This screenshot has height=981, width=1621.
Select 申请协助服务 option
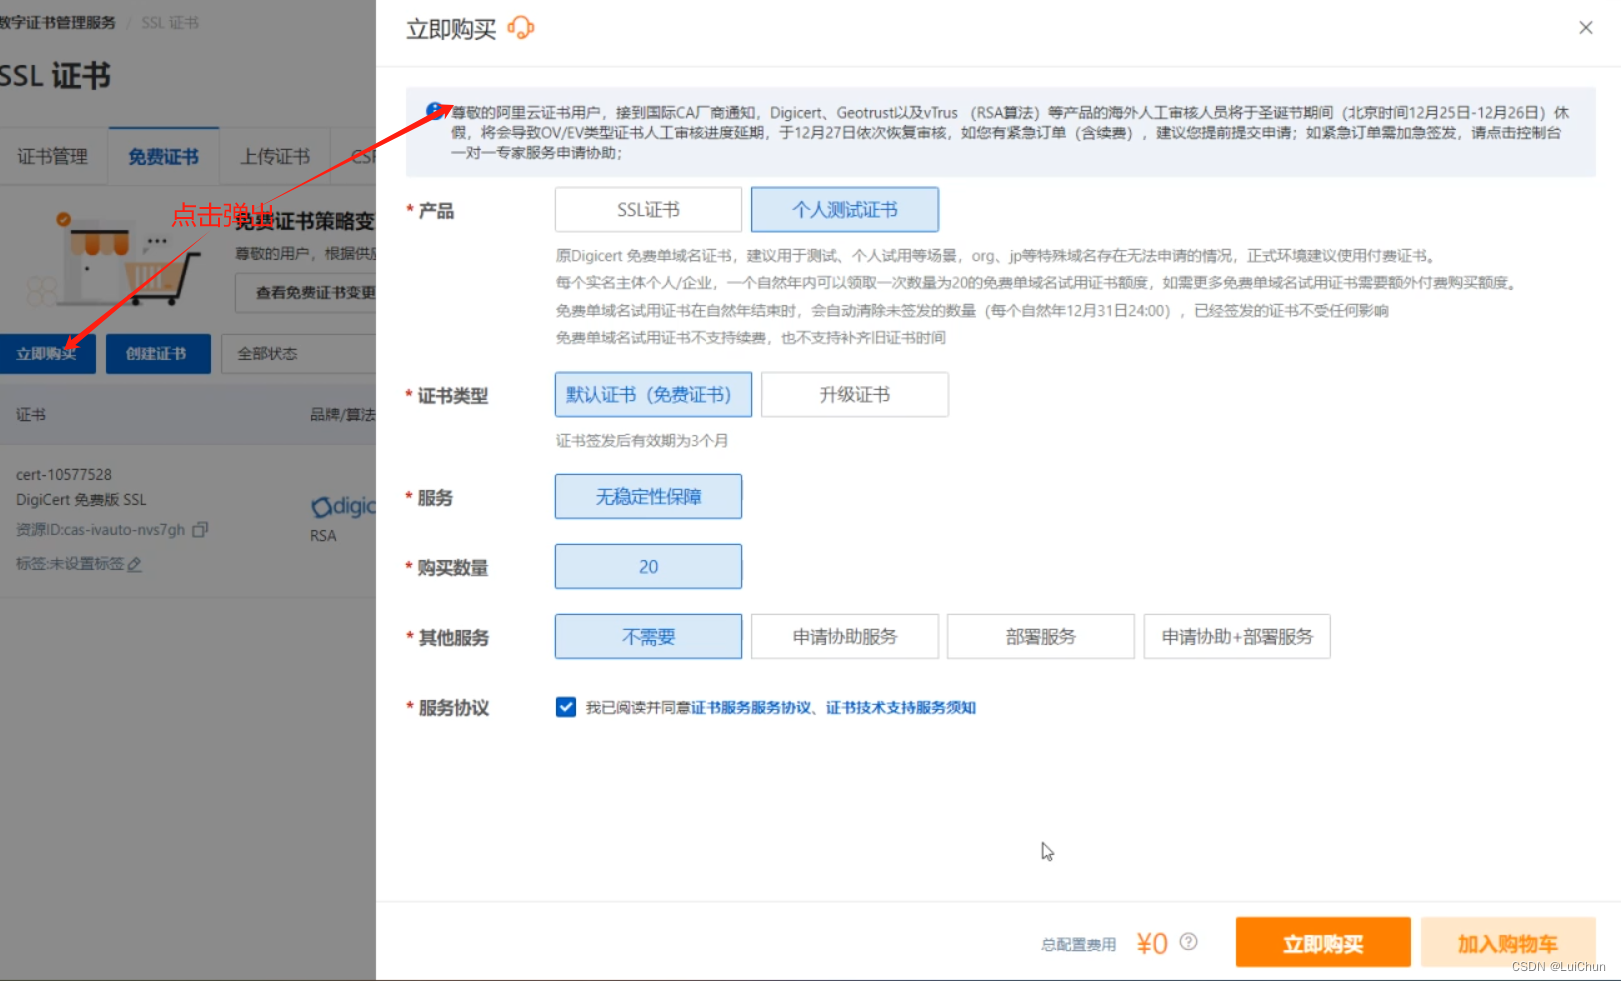pos(845,637)
